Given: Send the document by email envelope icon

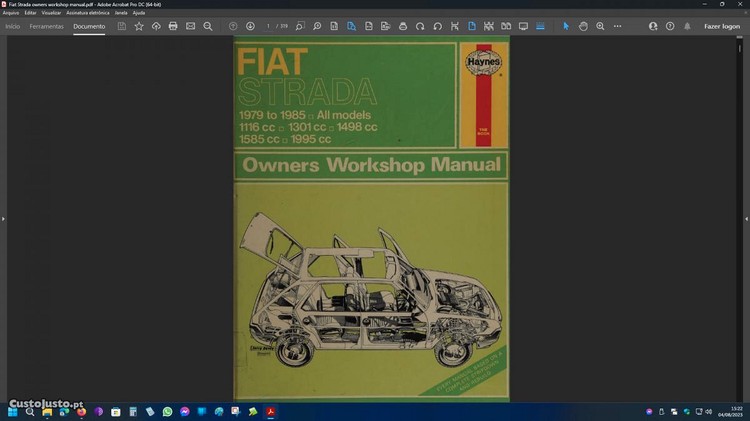Looking at the screenshot, I should tap(190, 26).
